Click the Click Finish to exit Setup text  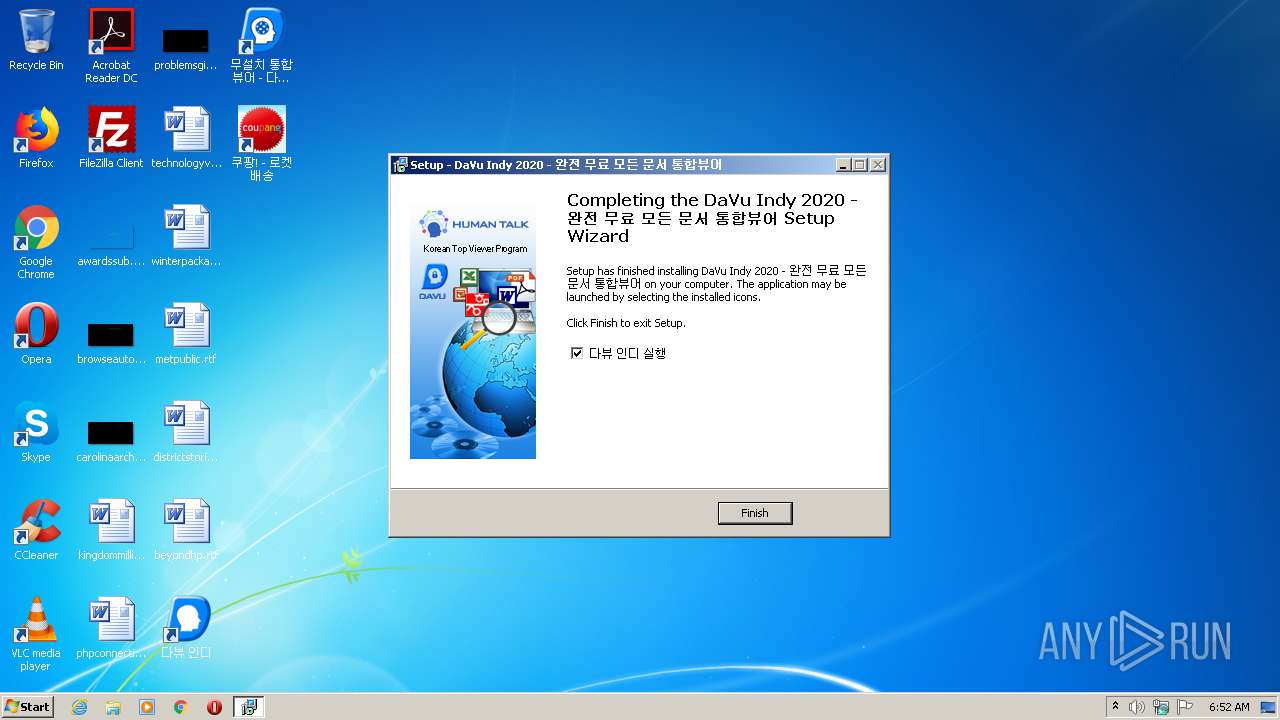626,323
